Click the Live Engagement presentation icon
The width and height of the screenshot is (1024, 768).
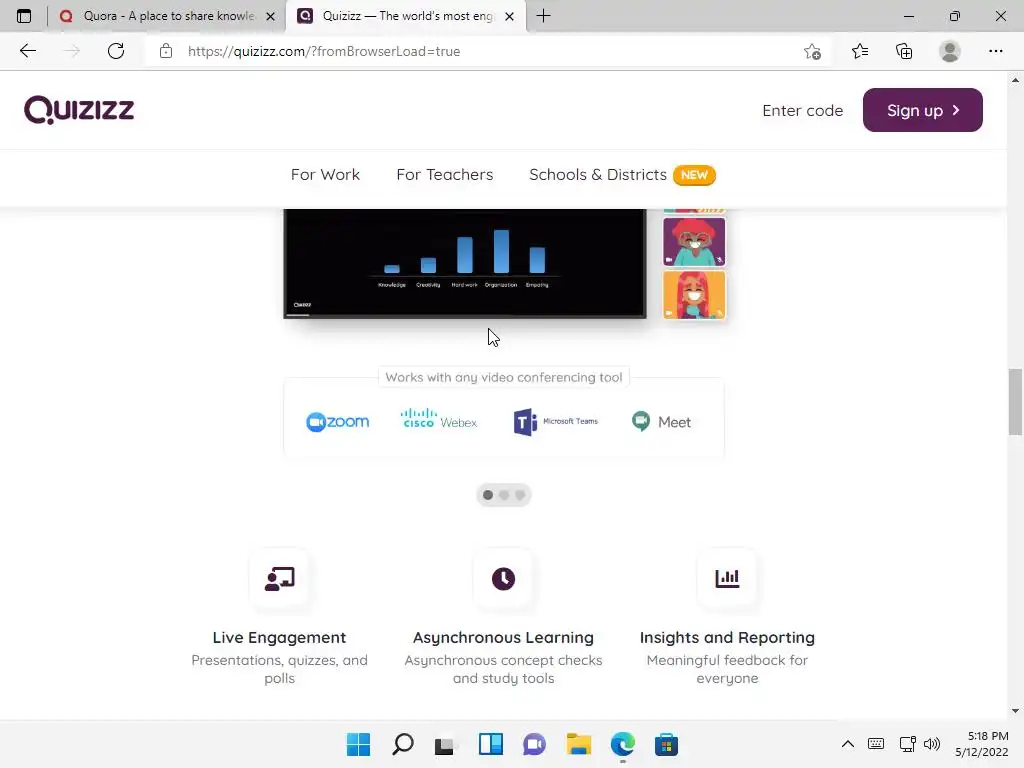click(280, 579)
